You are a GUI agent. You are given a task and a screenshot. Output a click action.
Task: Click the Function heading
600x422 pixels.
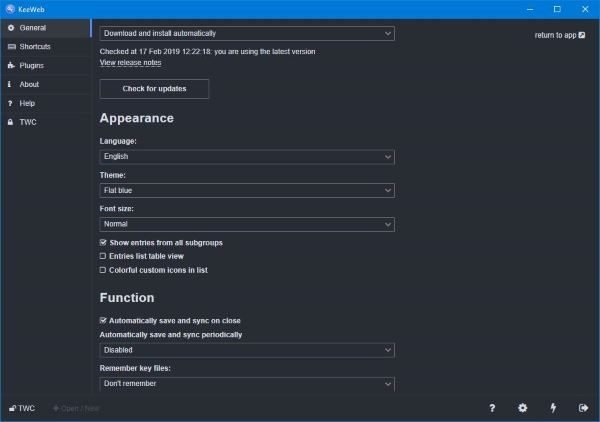point(127,298)
